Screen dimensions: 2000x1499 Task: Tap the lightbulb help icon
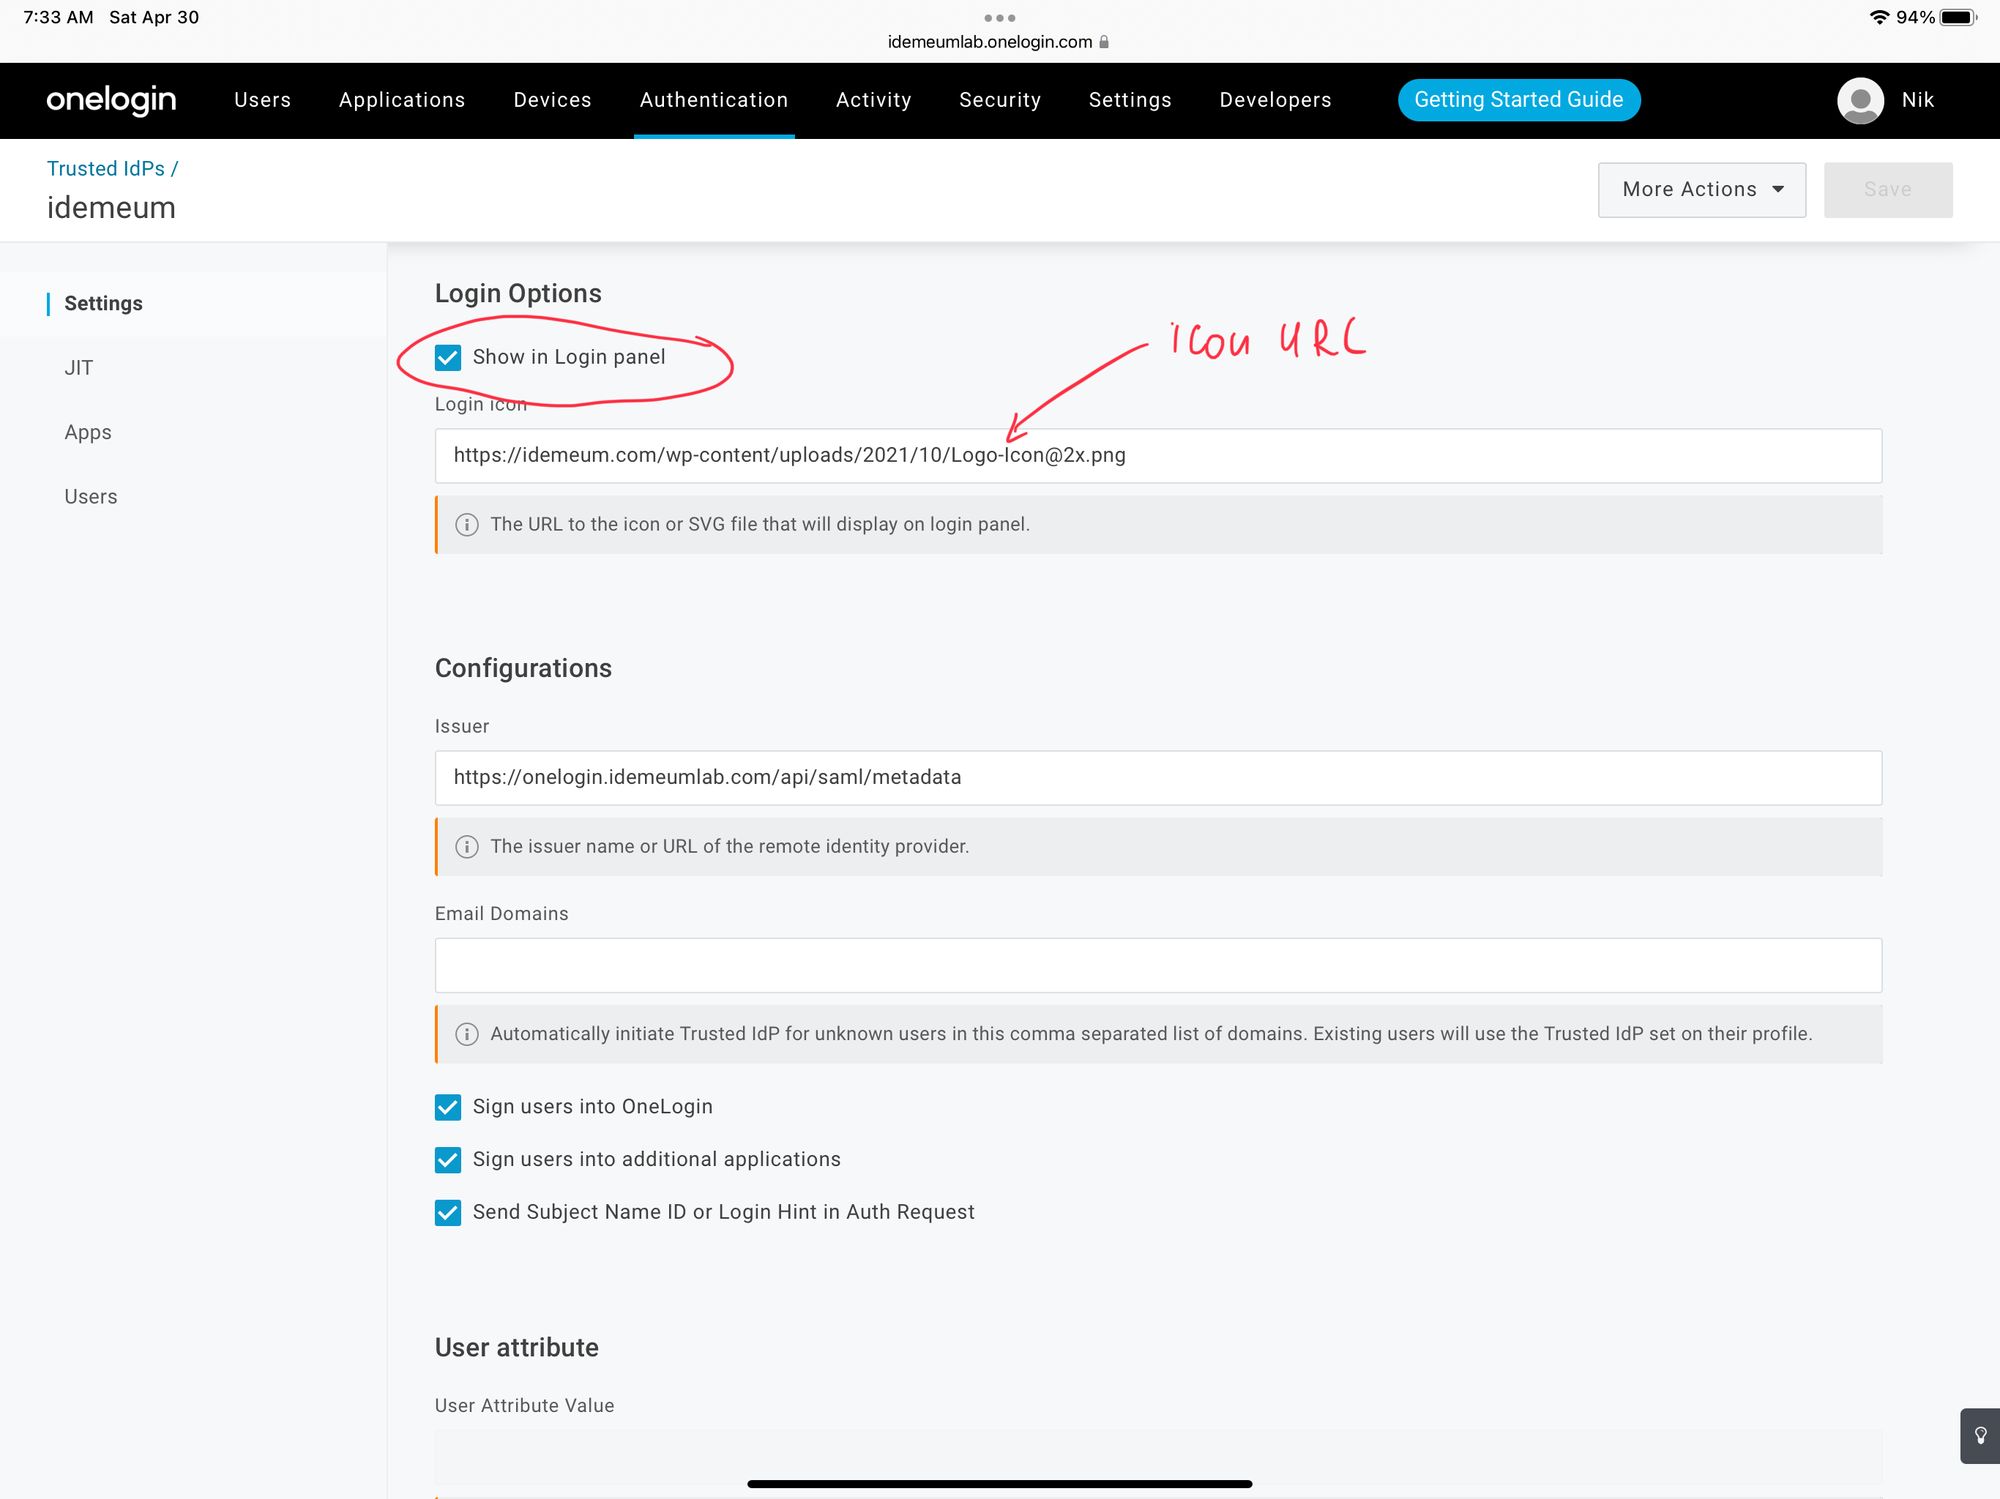1980,1436
